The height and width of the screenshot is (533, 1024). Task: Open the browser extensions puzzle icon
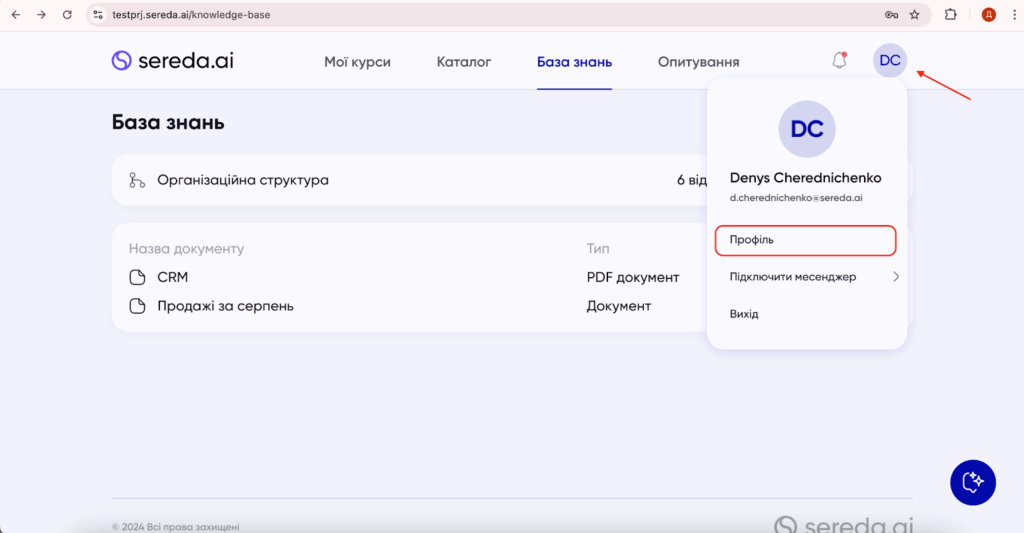pos(950,15)
